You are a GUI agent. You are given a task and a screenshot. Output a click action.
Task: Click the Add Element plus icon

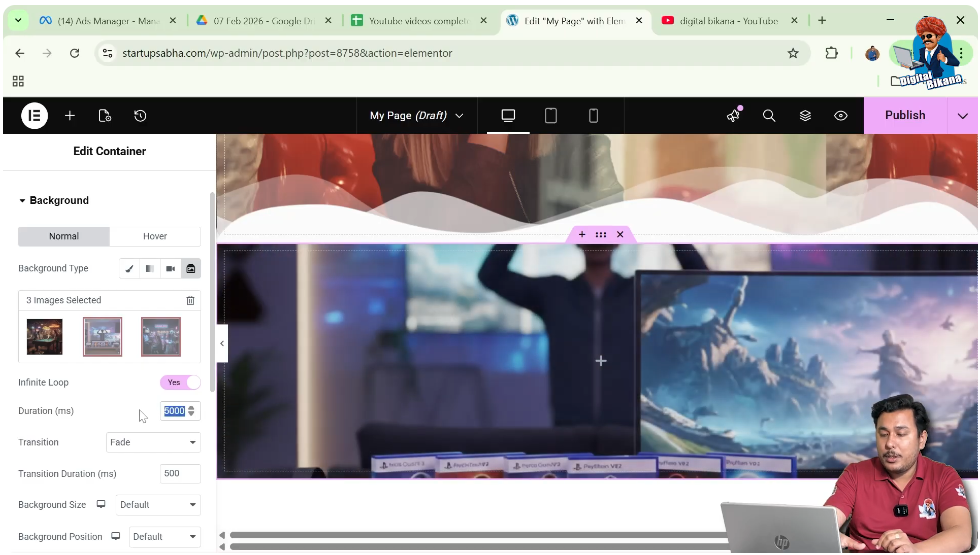click(70, 115)
